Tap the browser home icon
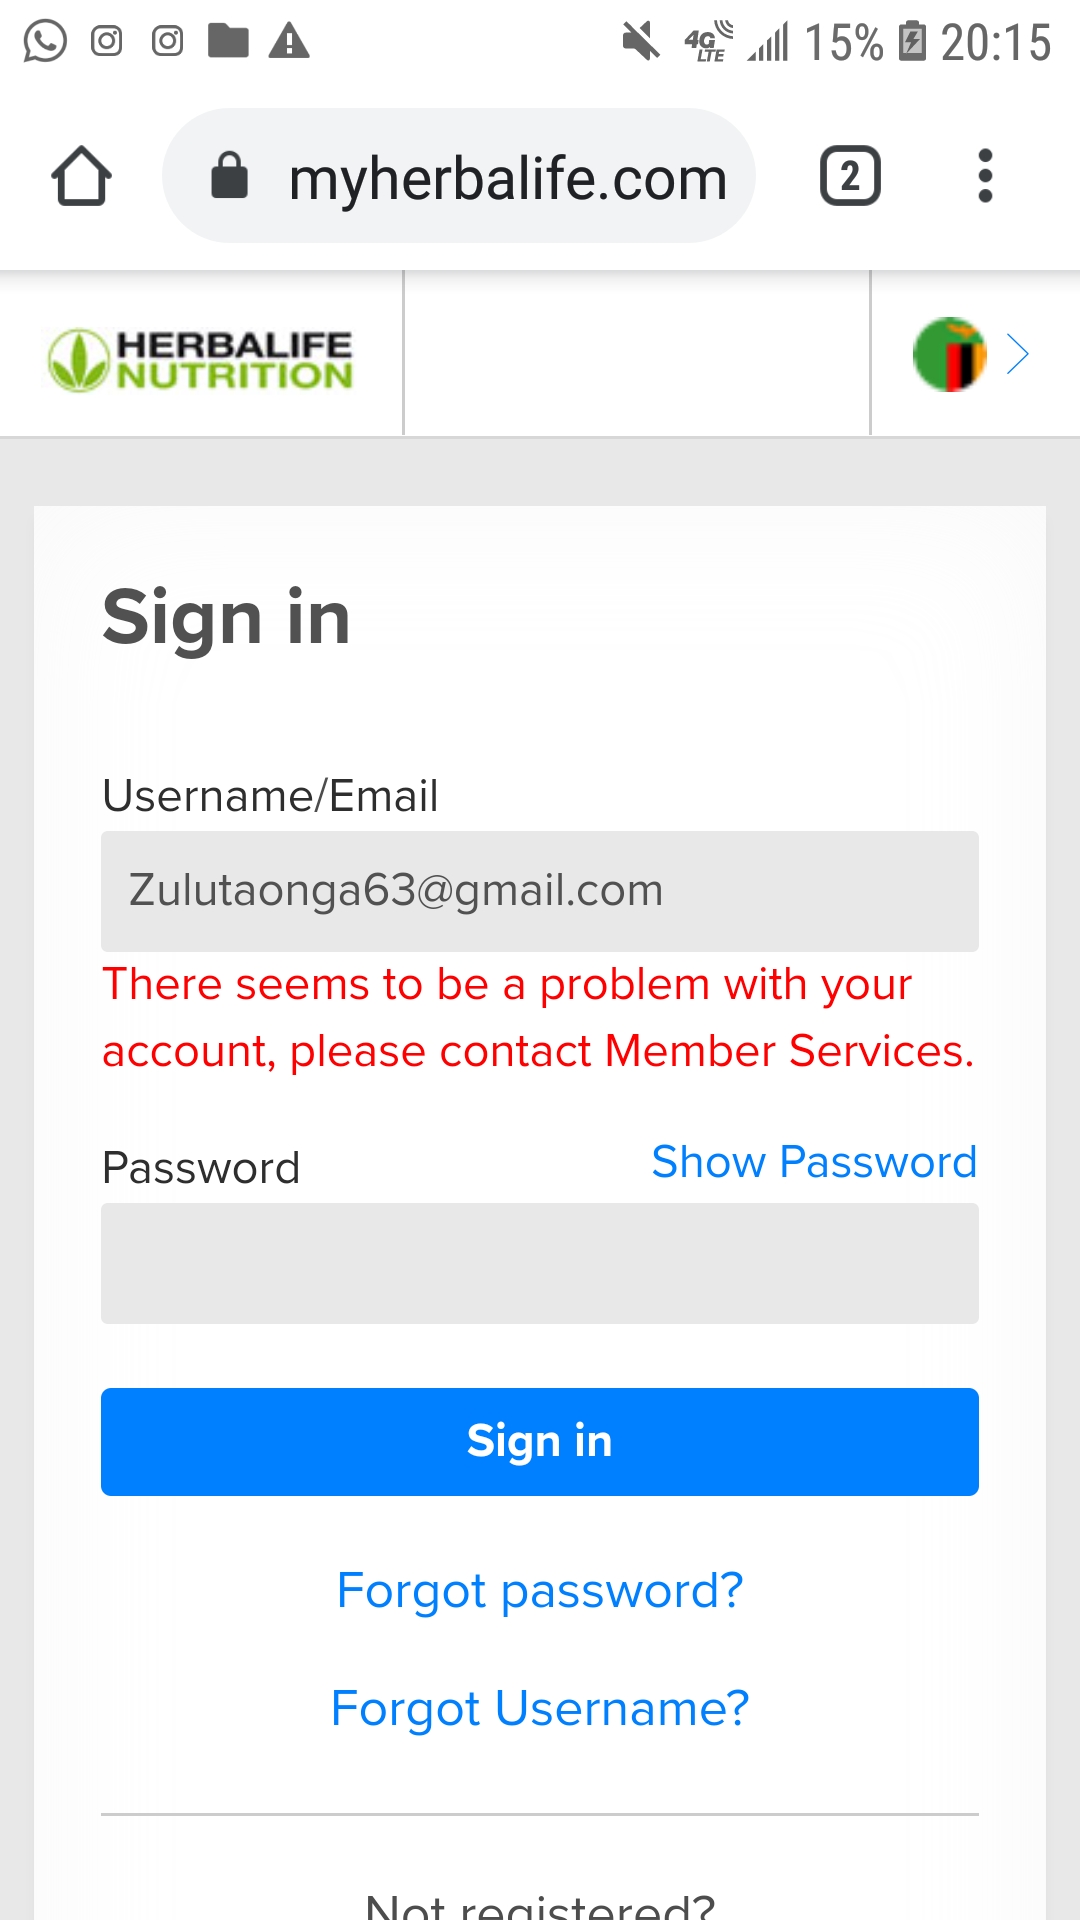The height and width of the screenshot is (1920, 1080). point(81,177)
